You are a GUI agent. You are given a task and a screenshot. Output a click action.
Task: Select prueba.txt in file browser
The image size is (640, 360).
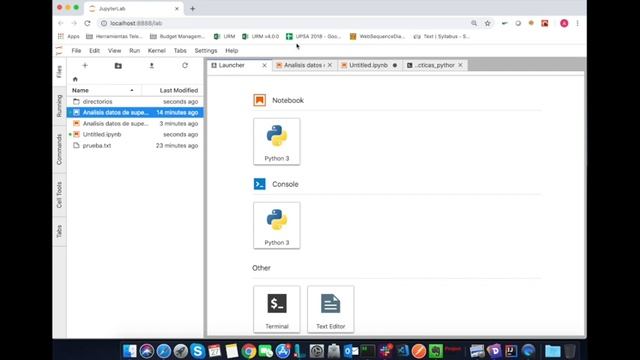(135, 146)
